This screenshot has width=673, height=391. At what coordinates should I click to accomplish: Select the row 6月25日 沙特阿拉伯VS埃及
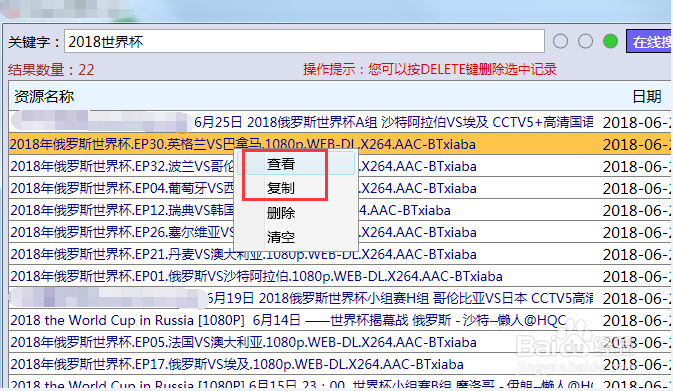point(340,122)
